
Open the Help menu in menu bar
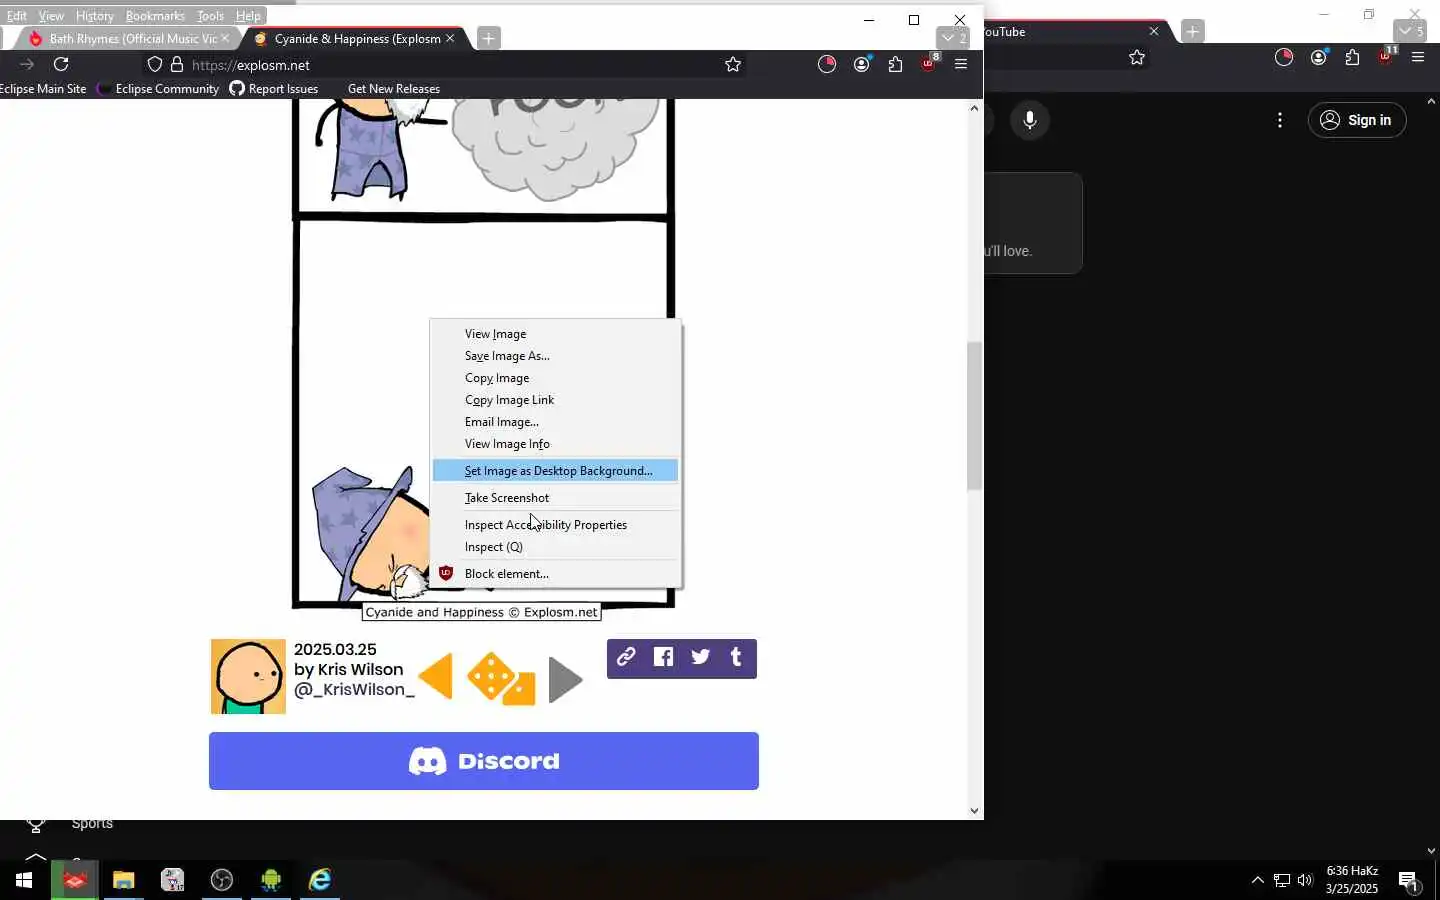248,16
